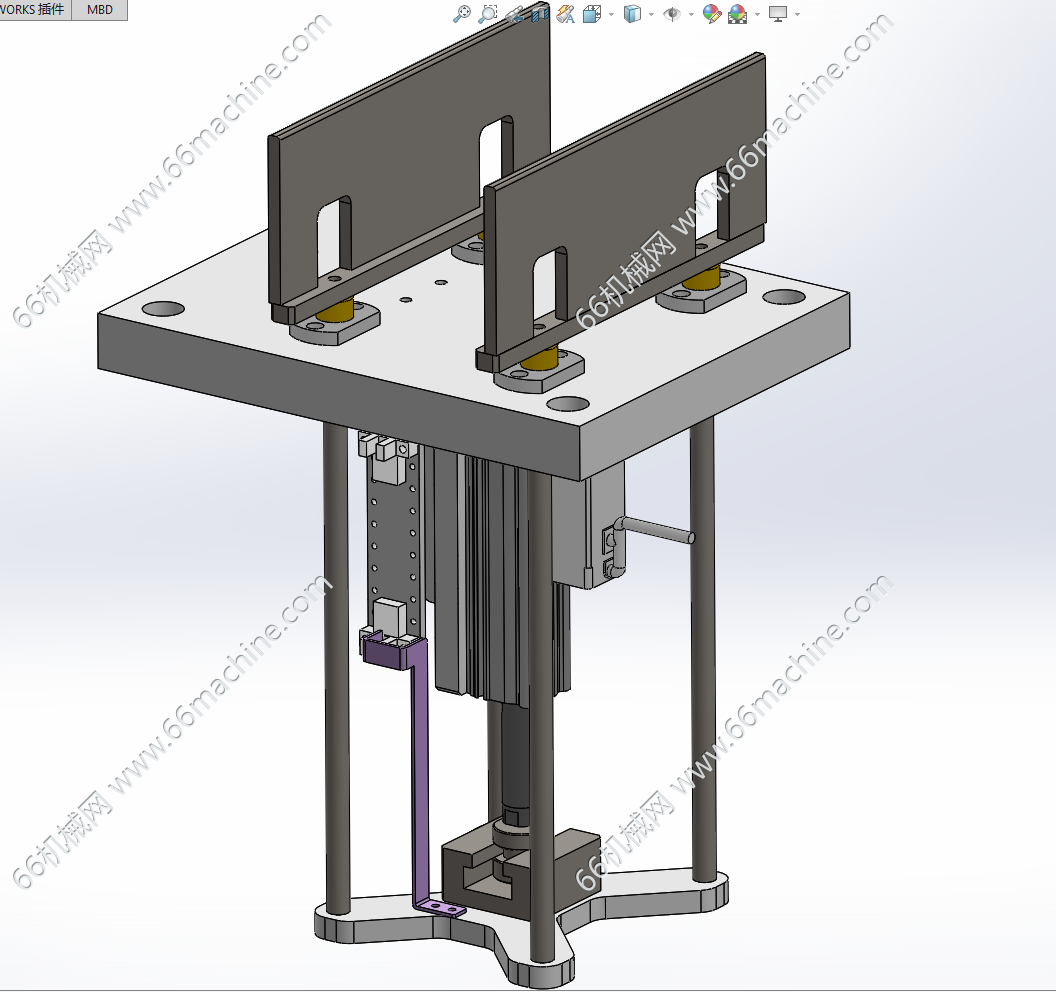Click the View Orientation cube icon
The image size is (1056, 992).
pyautogui.click(x=592, y=13)
